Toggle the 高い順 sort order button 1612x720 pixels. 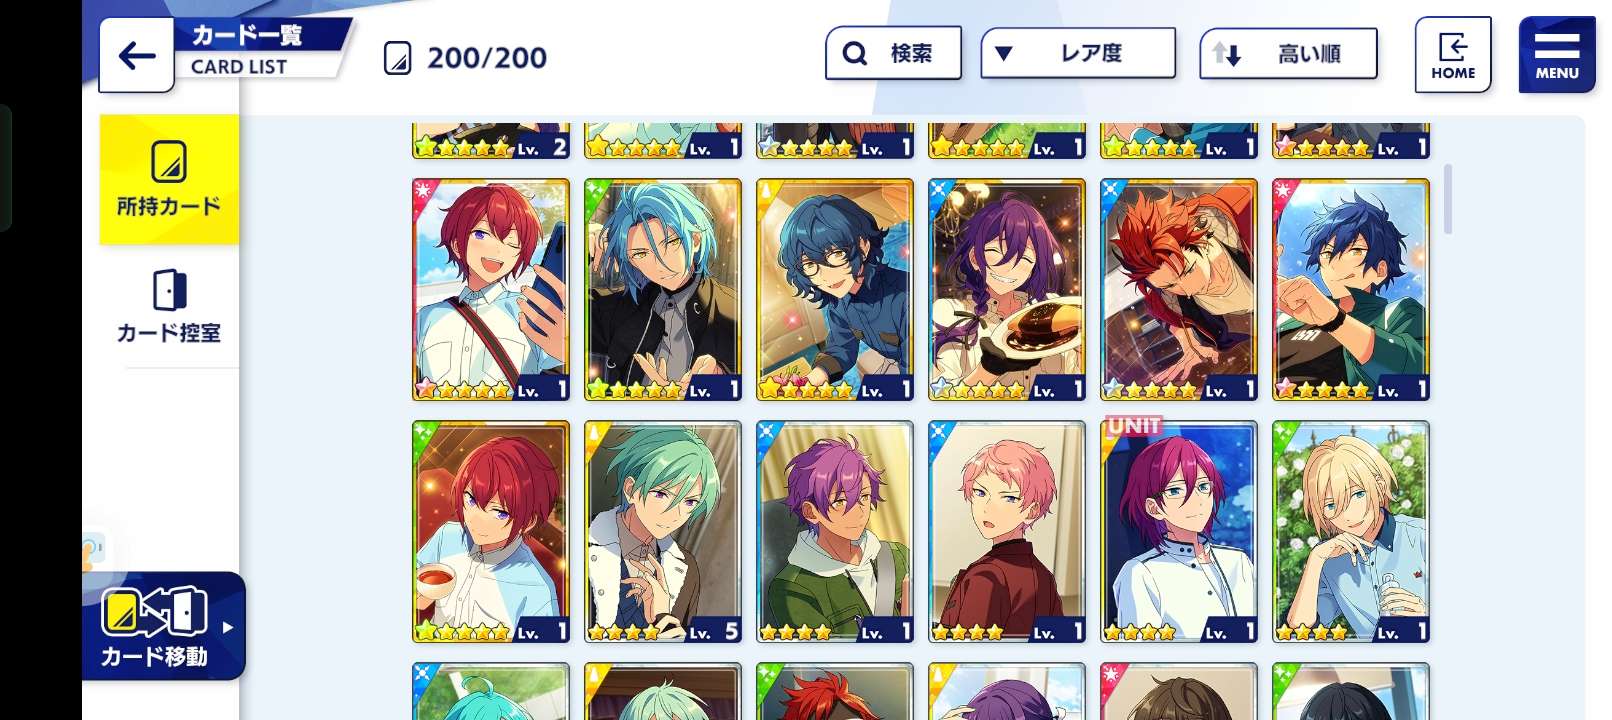click(x=1288, y=54)
